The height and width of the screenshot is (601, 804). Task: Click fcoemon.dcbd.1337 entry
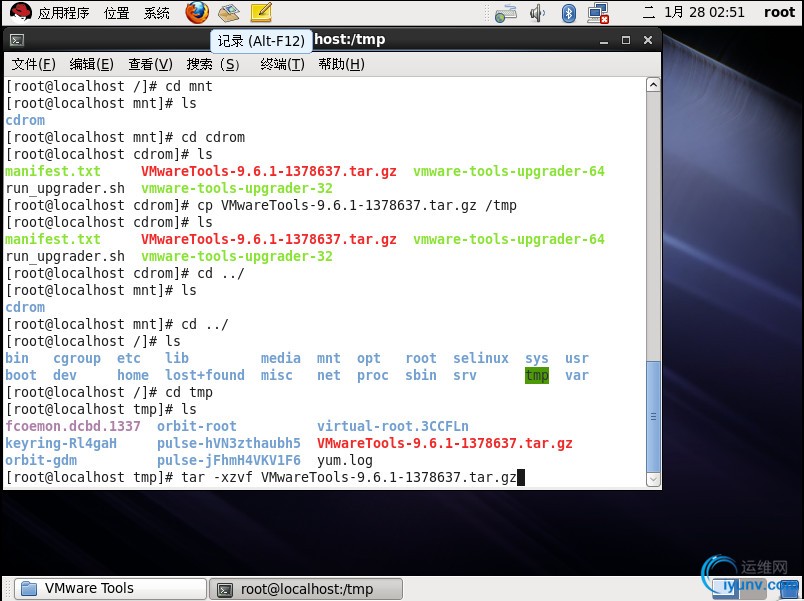[x=73, y=426]
